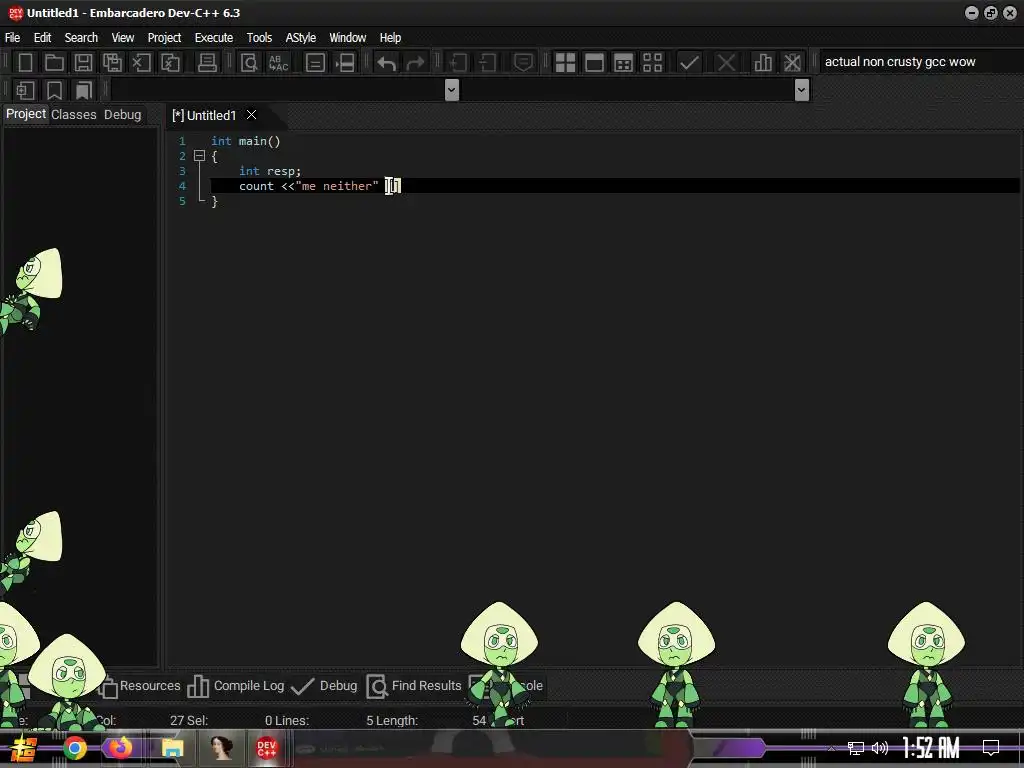
Task: Open the AStyle menu
Action: coord(300,37)
